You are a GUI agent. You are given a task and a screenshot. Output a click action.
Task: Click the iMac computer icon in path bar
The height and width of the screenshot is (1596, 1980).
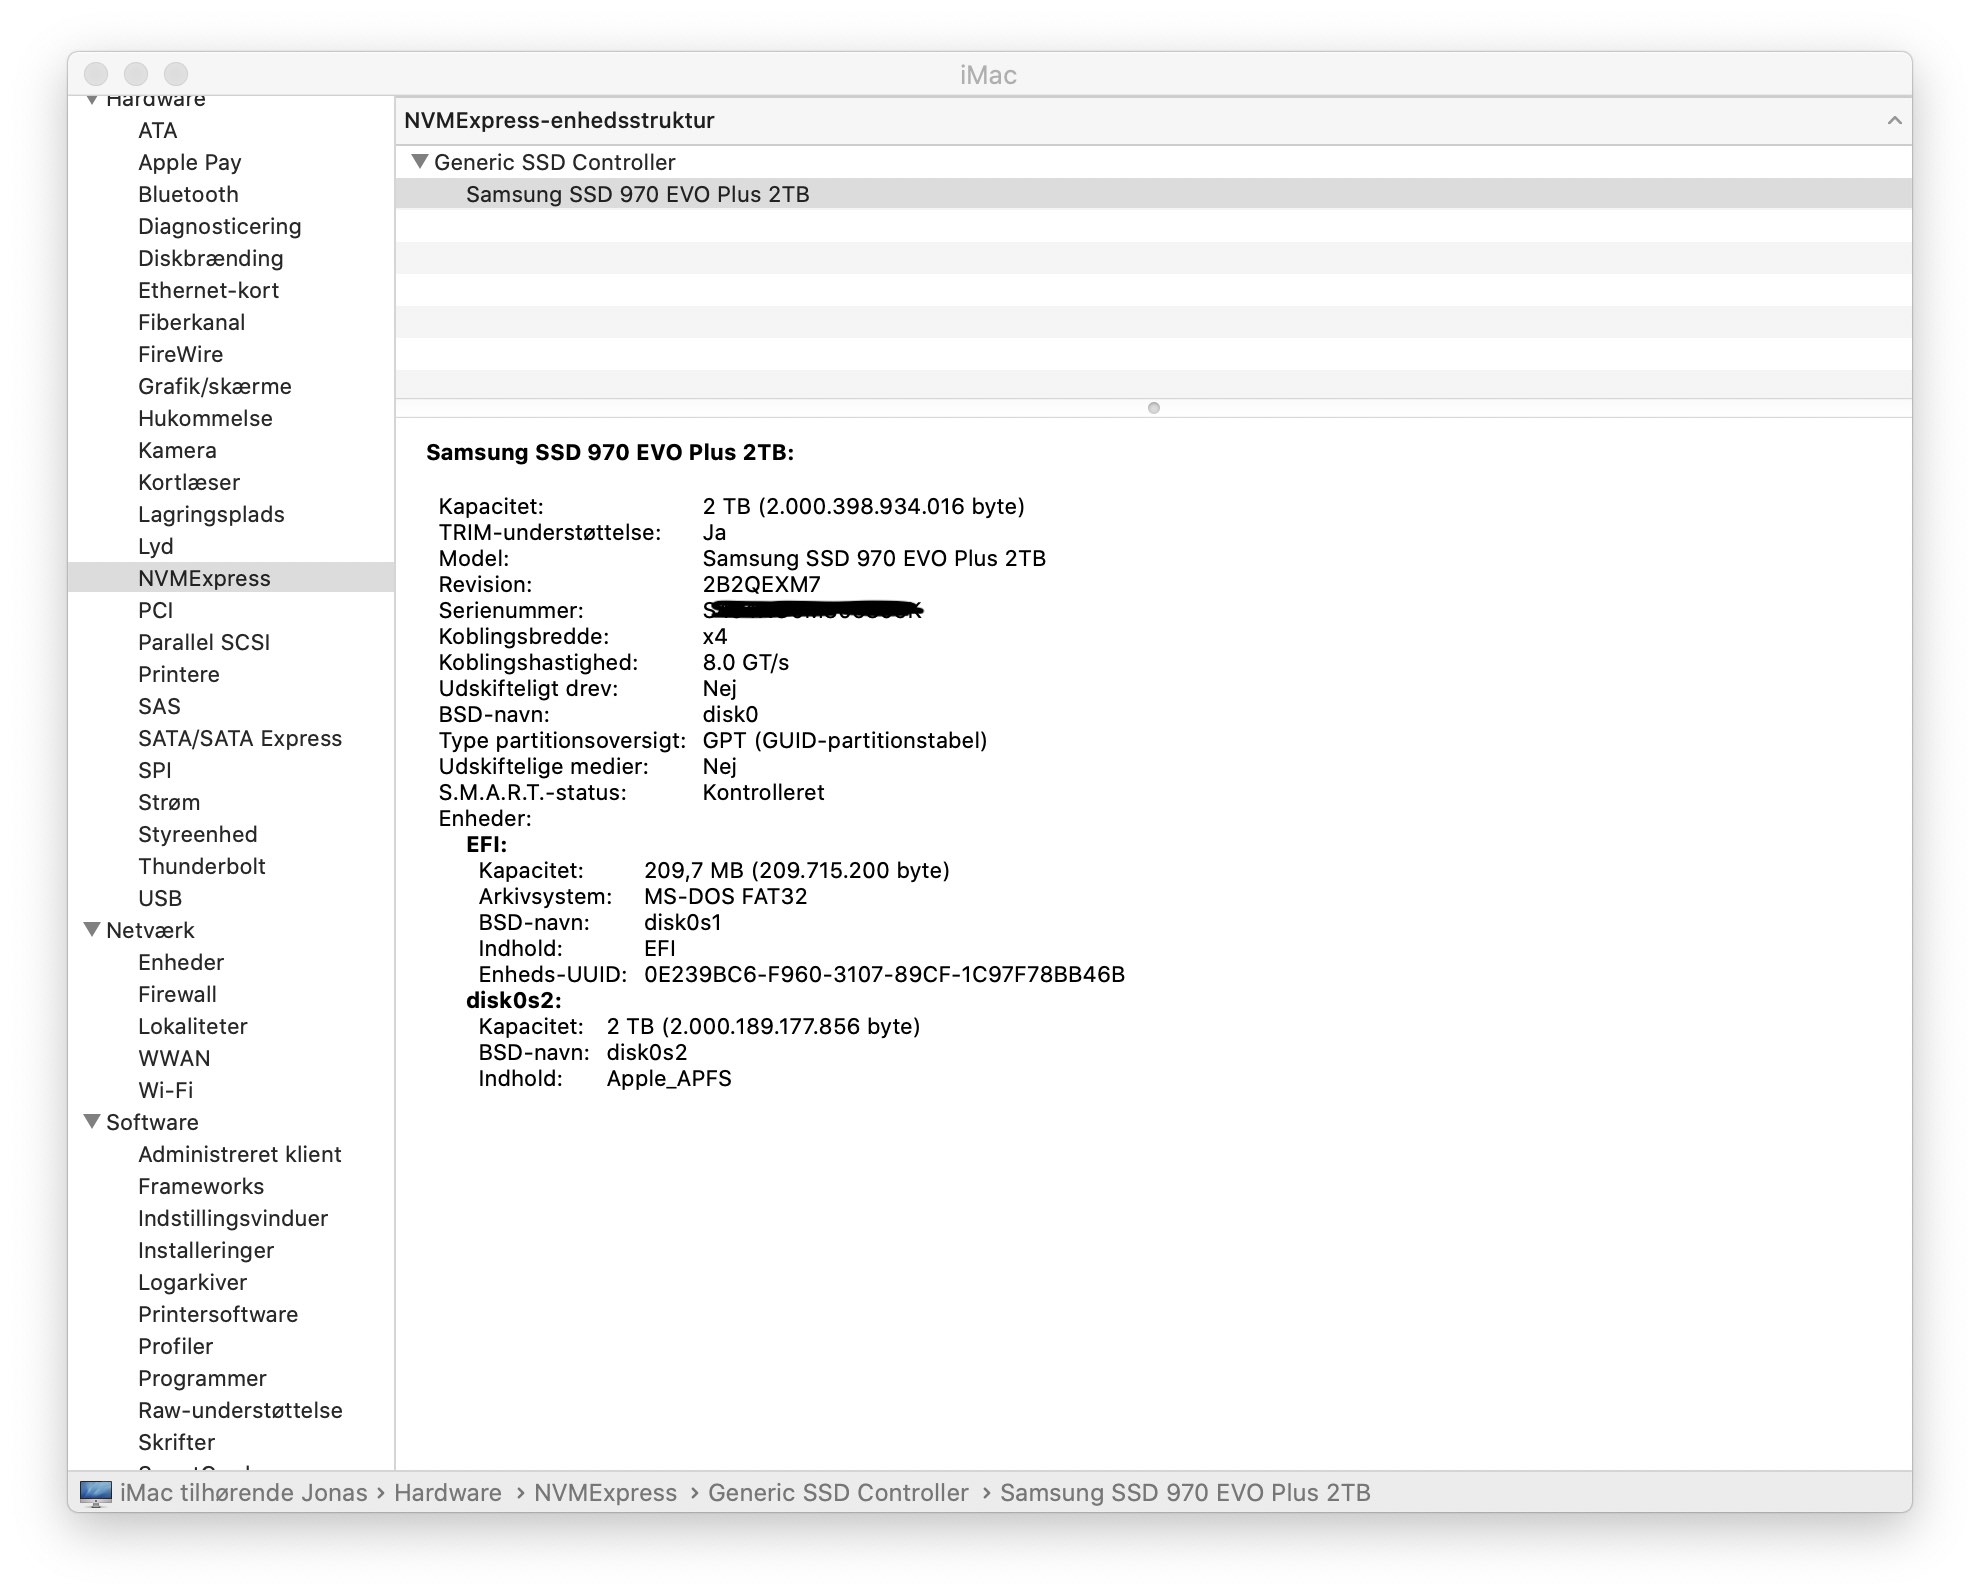click(x=96, y=1493)
